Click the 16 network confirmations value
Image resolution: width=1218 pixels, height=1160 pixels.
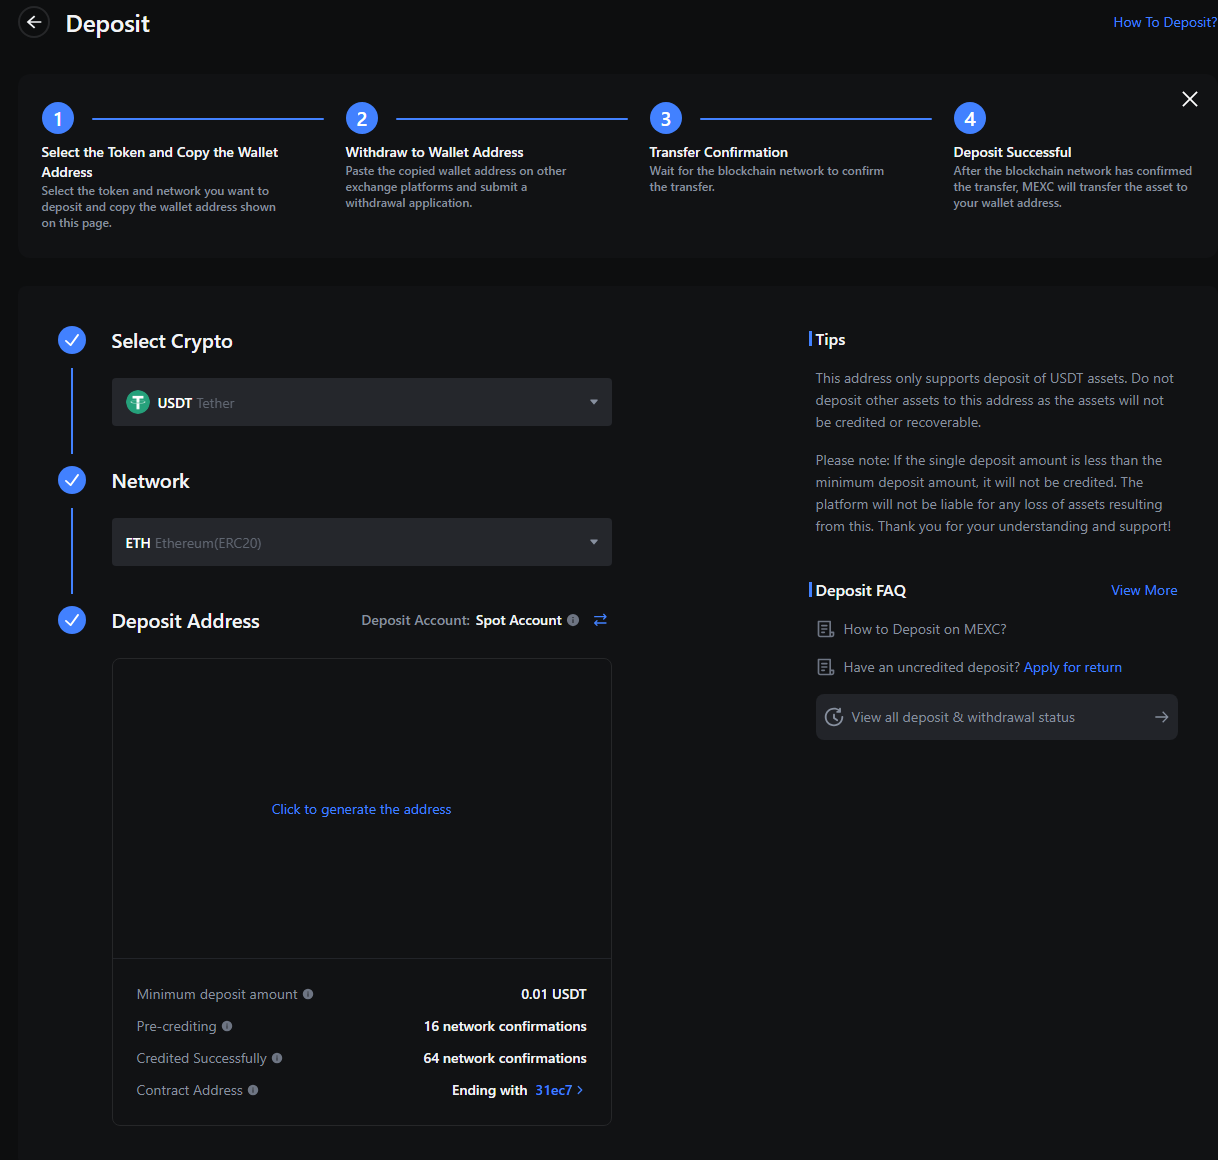[505, 1026]
